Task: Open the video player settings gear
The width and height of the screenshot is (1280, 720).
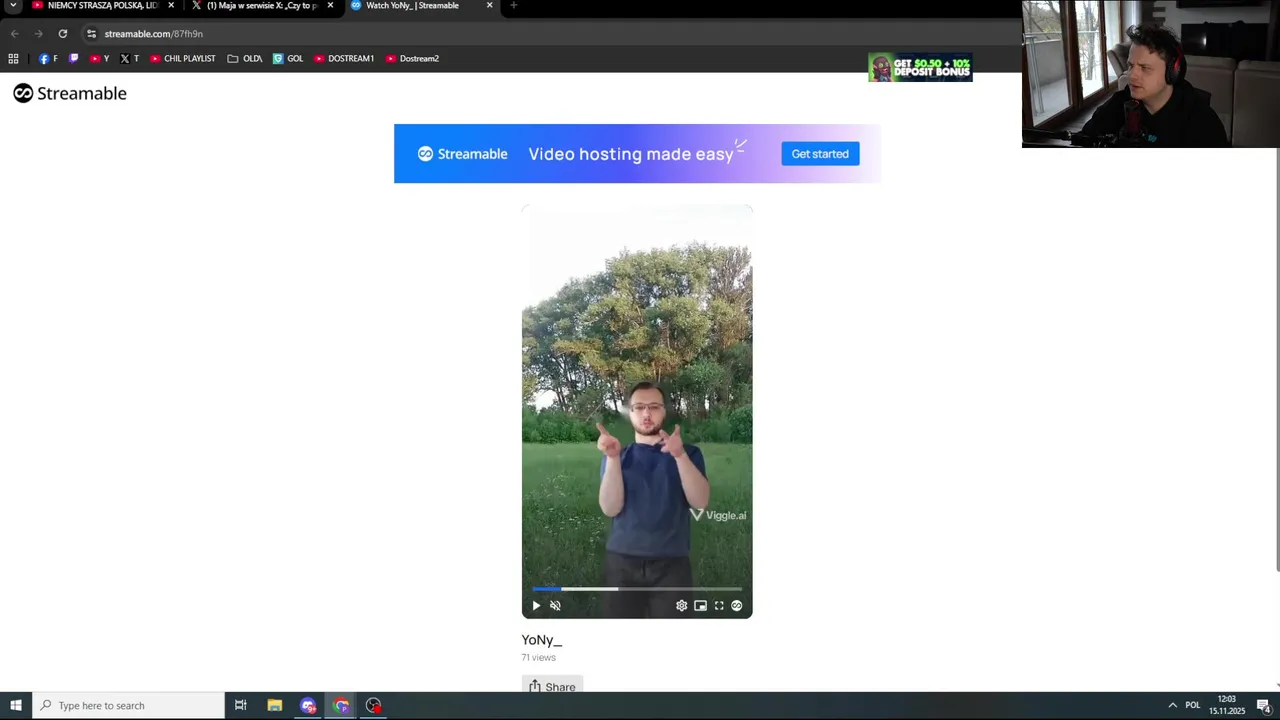Action: 681,605
